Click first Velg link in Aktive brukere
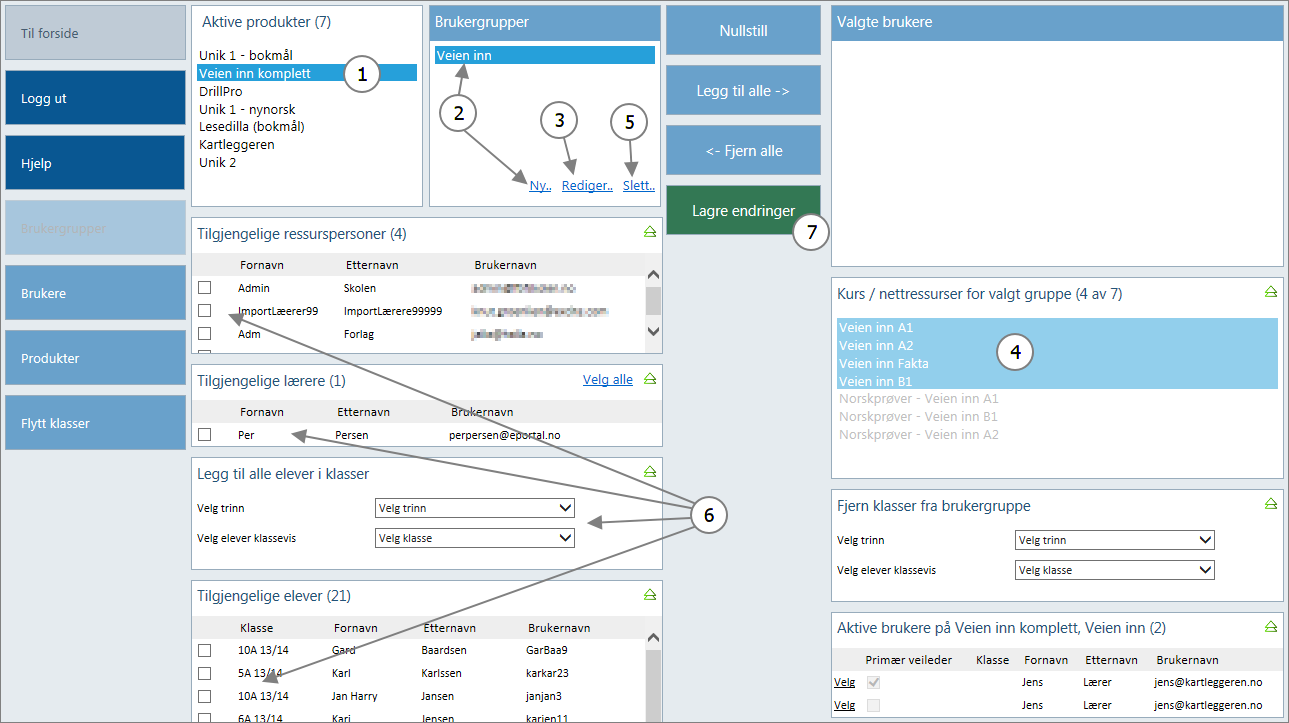 pos(845,682)
